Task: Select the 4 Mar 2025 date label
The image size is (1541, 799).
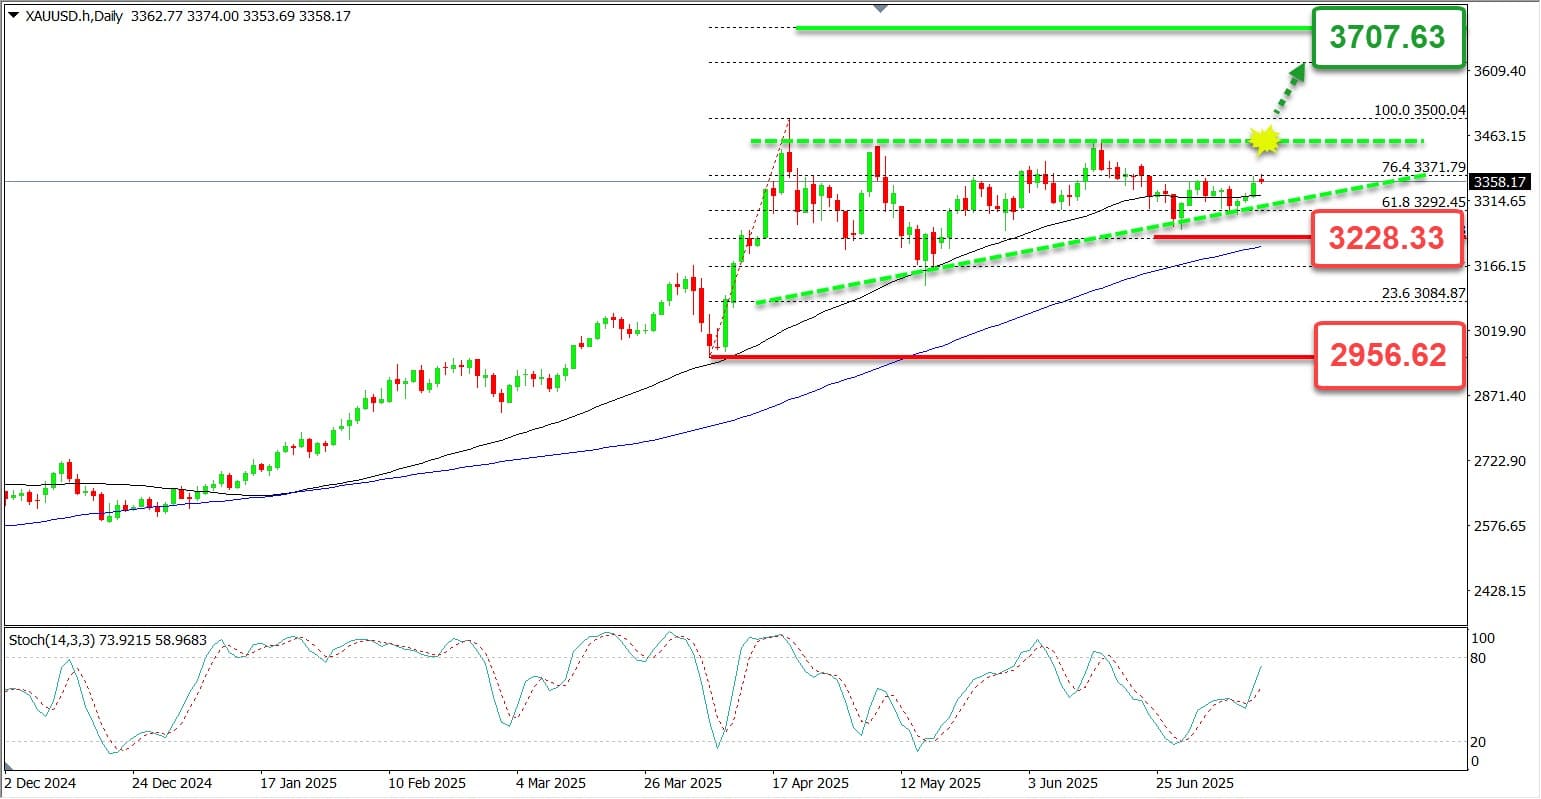Action: pos(551,783)
